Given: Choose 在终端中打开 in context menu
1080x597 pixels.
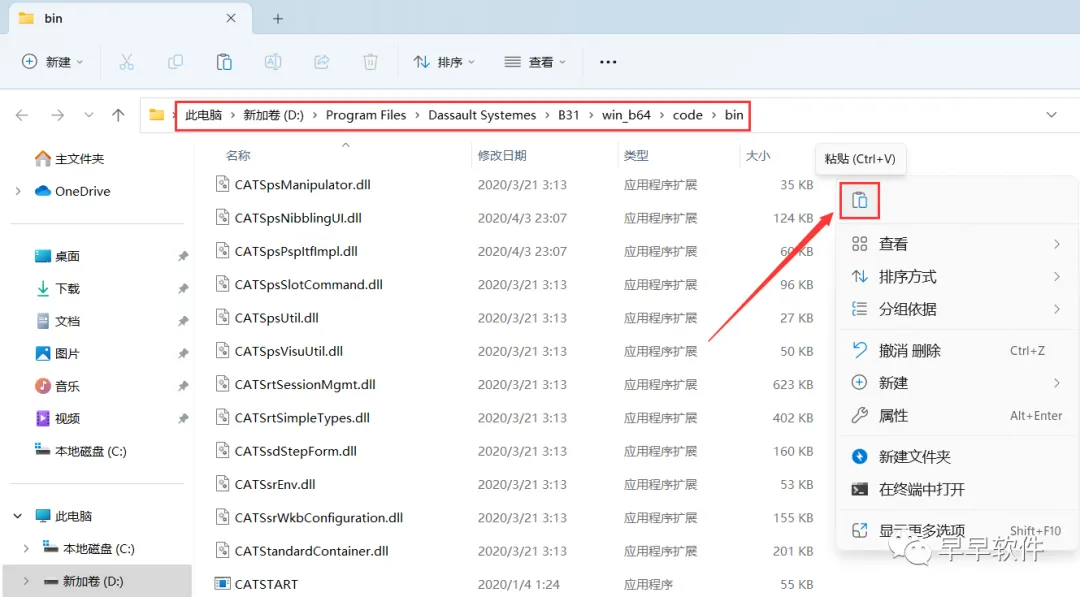Looking at the screenshot, I should point(957,490).
